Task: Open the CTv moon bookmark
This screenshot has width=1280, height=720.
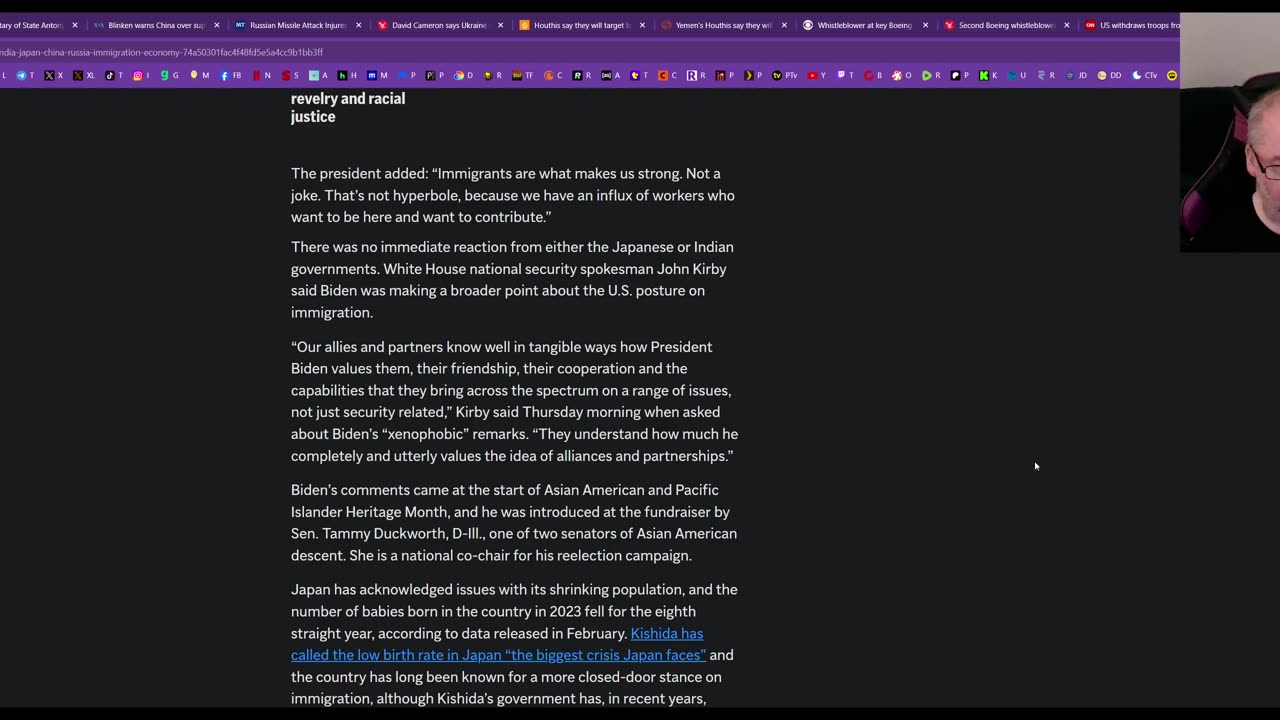Action: [1144, 75]
